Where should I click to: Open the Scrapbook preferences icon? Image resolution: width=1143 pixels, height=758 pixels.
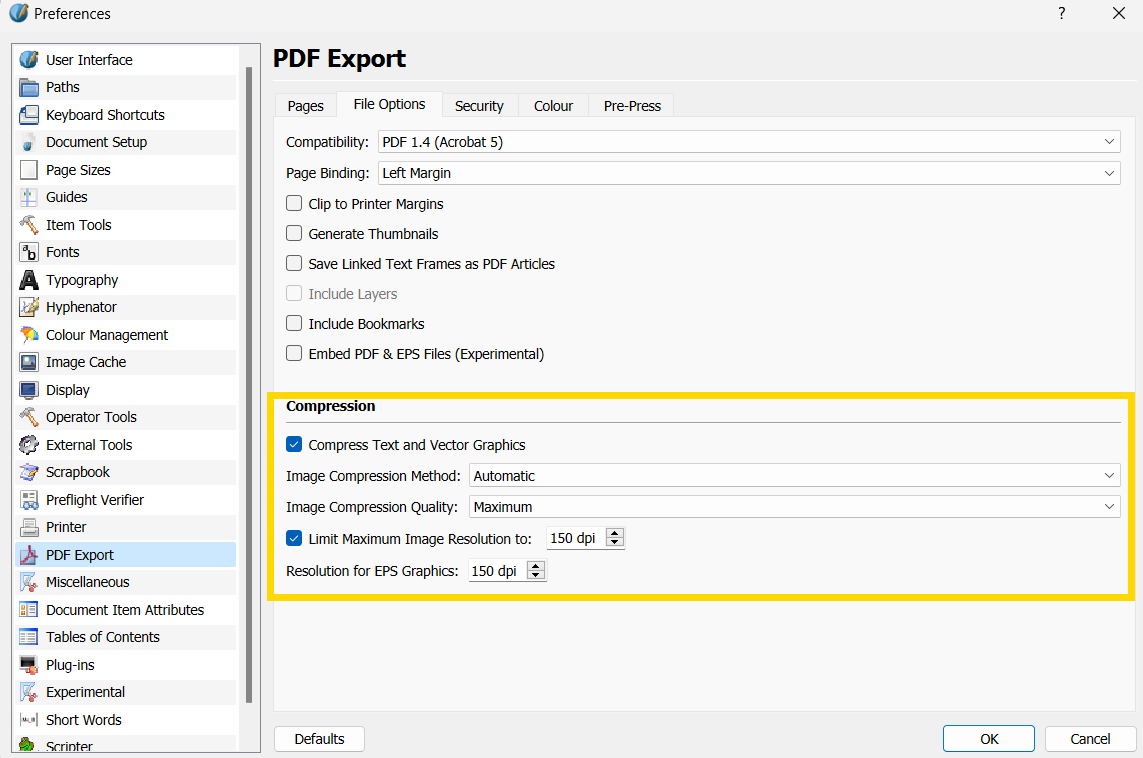tap(29, 472)
